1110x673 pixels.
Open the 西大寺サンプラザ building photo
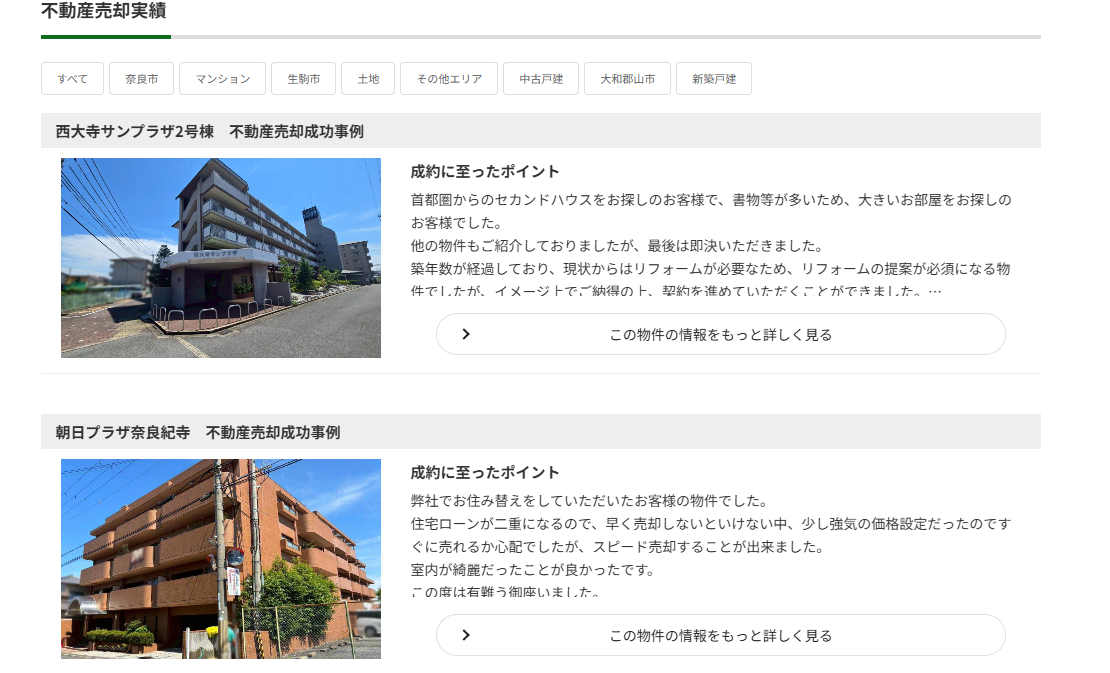coord(221,258)
